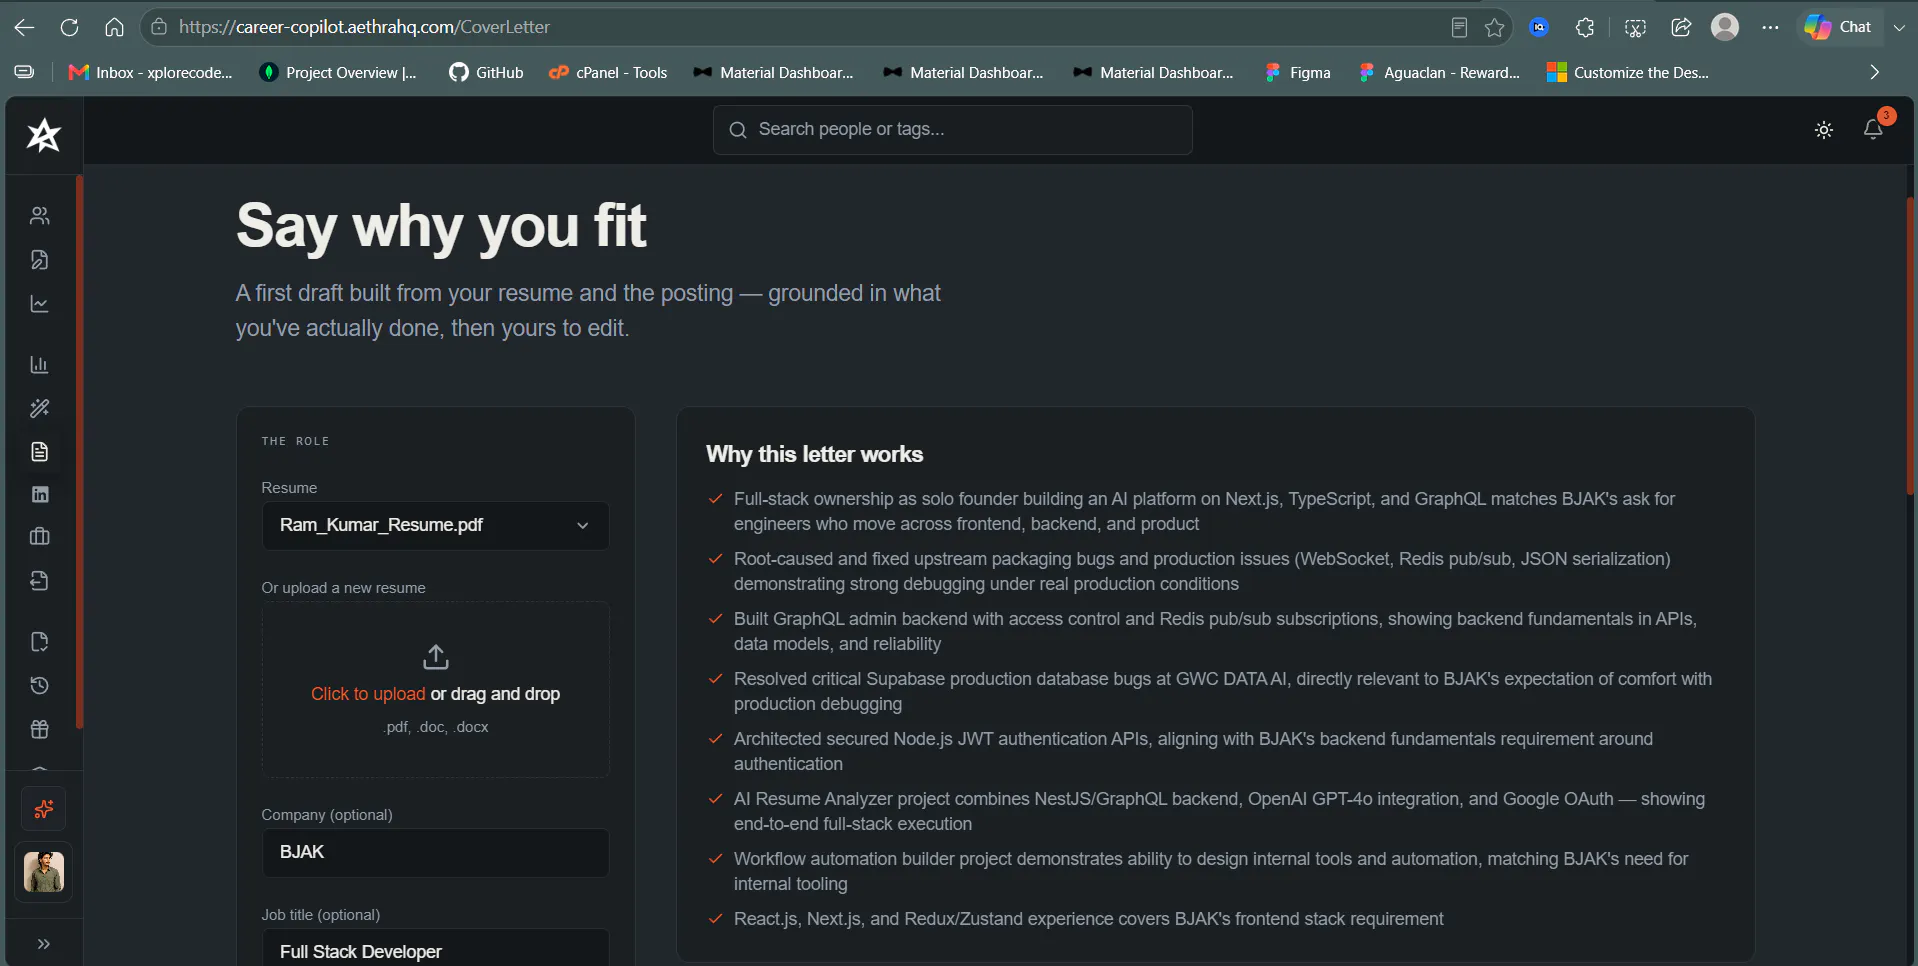Click the orange sparkle AI assistant button
The width and height of the screenshot is (1918, 966).
pos(44,809)
